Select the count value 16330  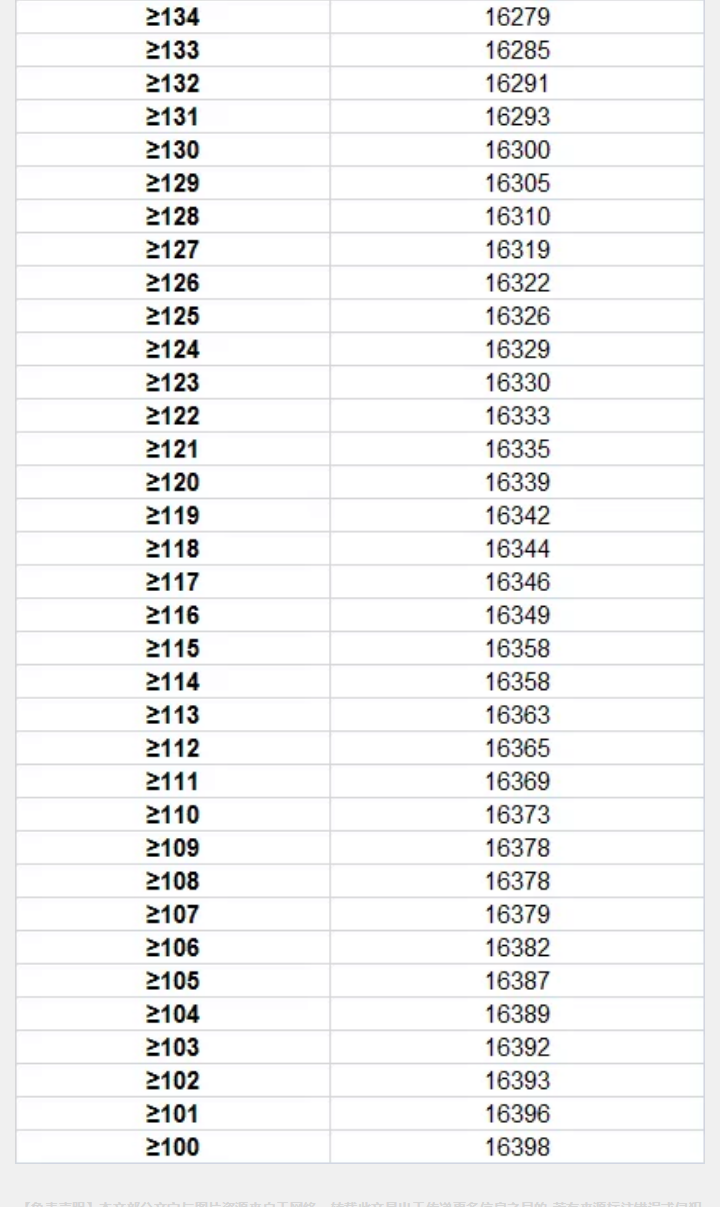pos(517,382)
